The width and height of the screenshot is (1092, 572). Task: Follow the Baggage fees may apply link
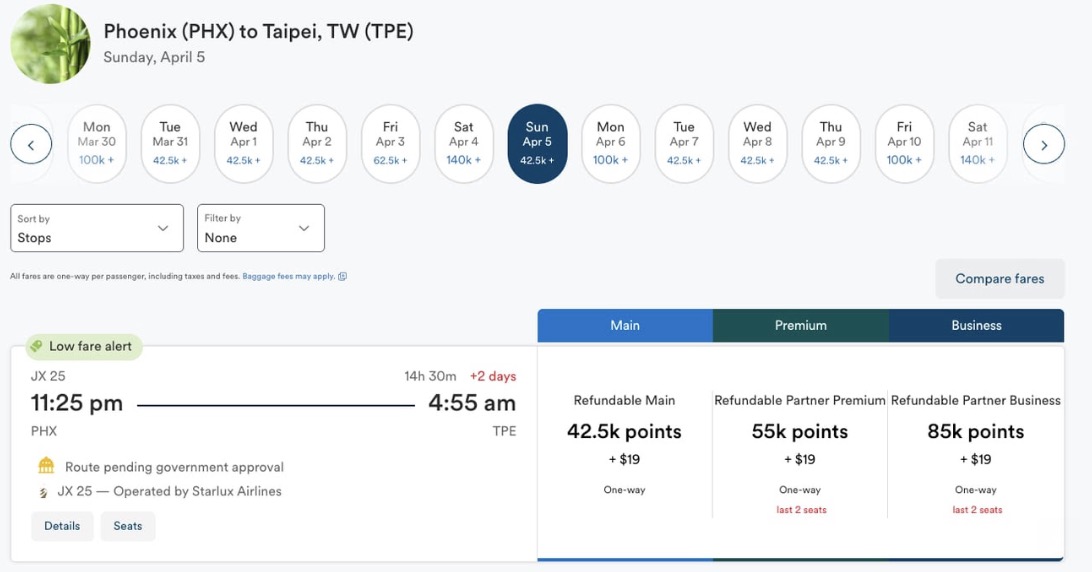tap(288, 276)
